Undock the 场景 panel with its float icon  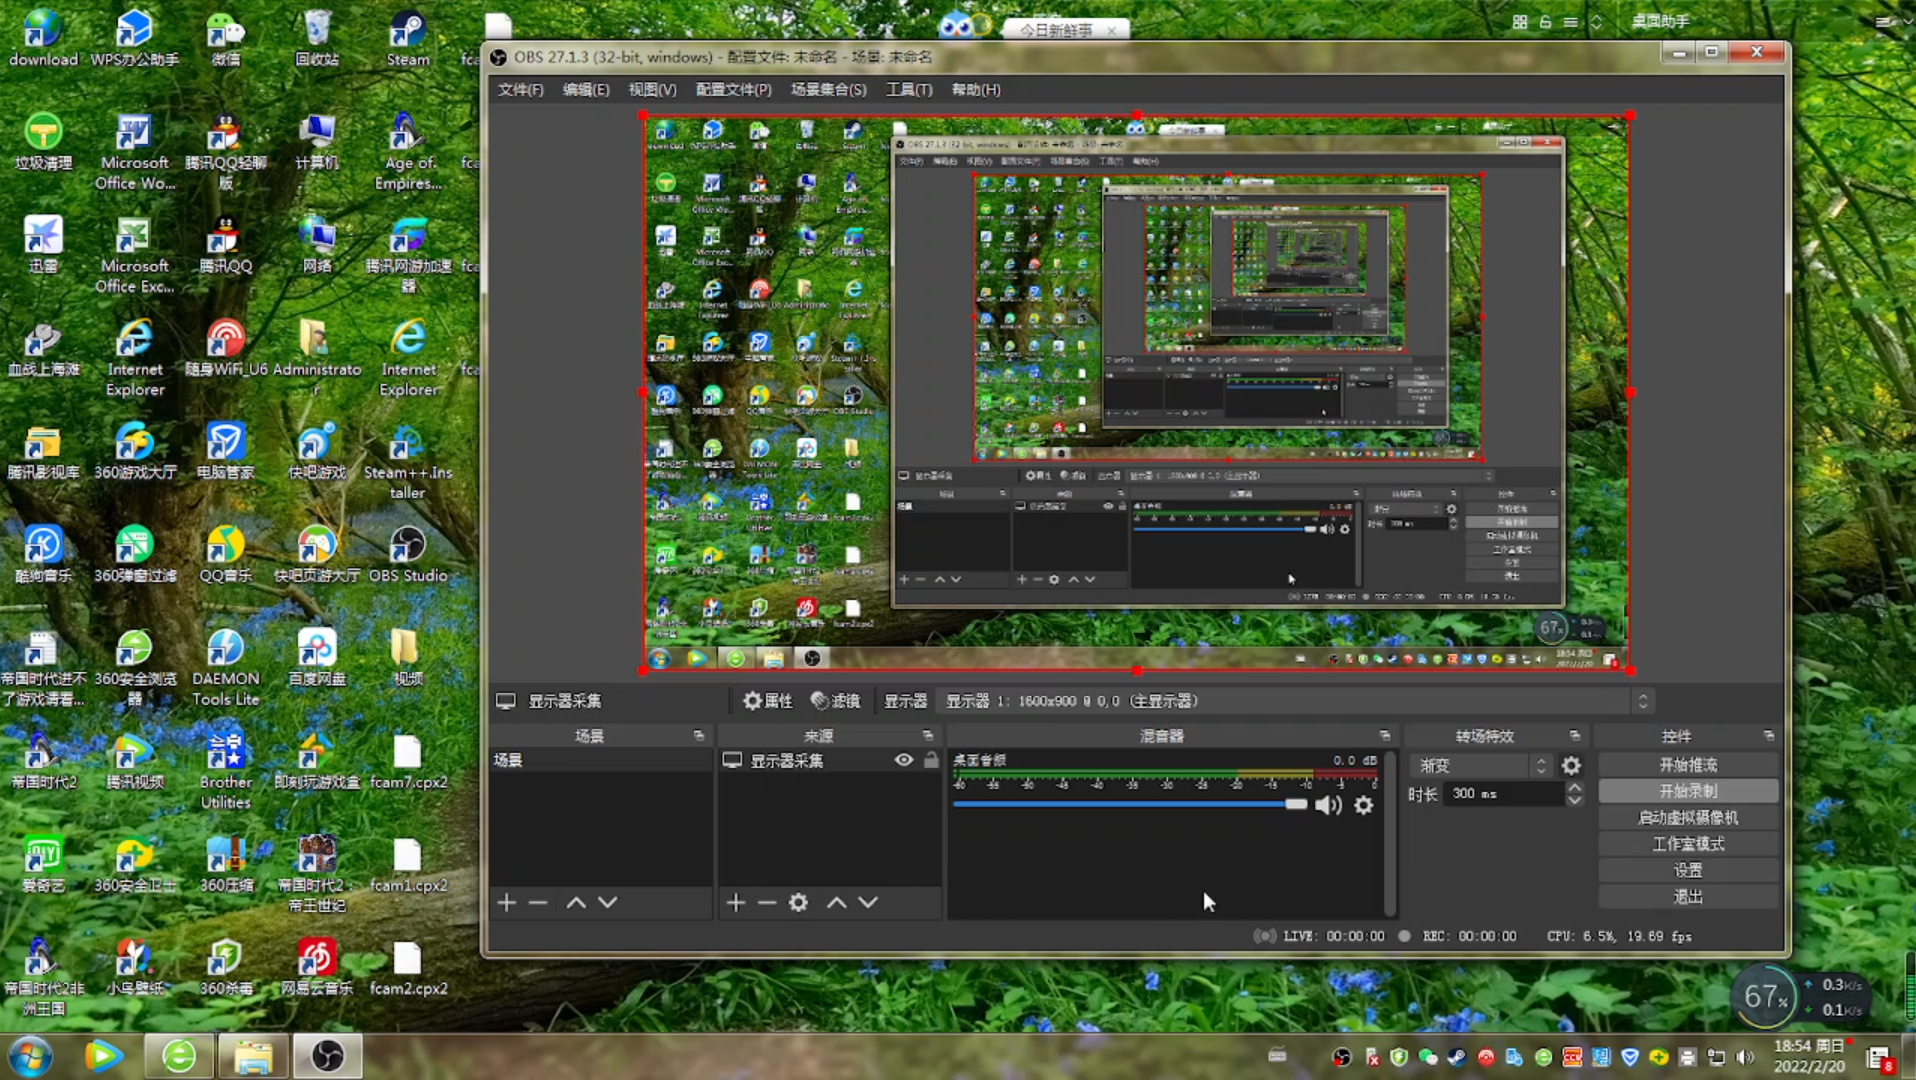pyautogui.click(x=698, y=736)
